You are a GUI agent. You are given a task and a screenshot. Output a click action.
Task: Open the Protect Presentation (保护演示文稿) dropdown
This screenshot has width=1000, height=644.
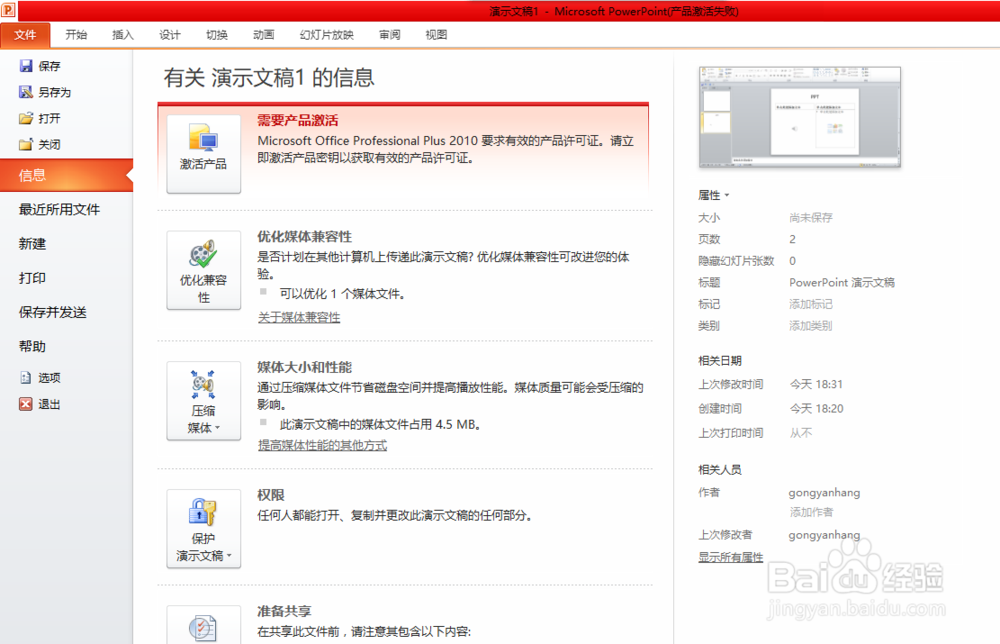(x=203, y=529)
